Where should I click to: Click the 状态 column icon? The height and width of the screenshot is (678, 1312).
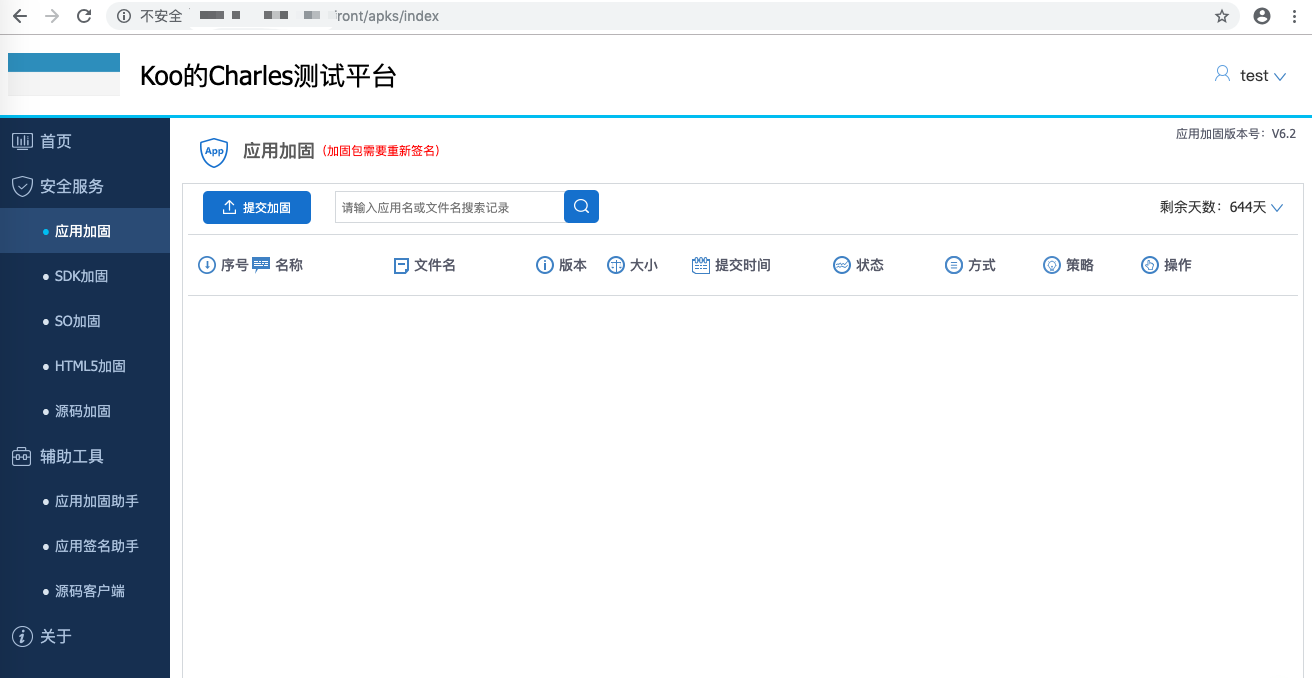[842, 265]
